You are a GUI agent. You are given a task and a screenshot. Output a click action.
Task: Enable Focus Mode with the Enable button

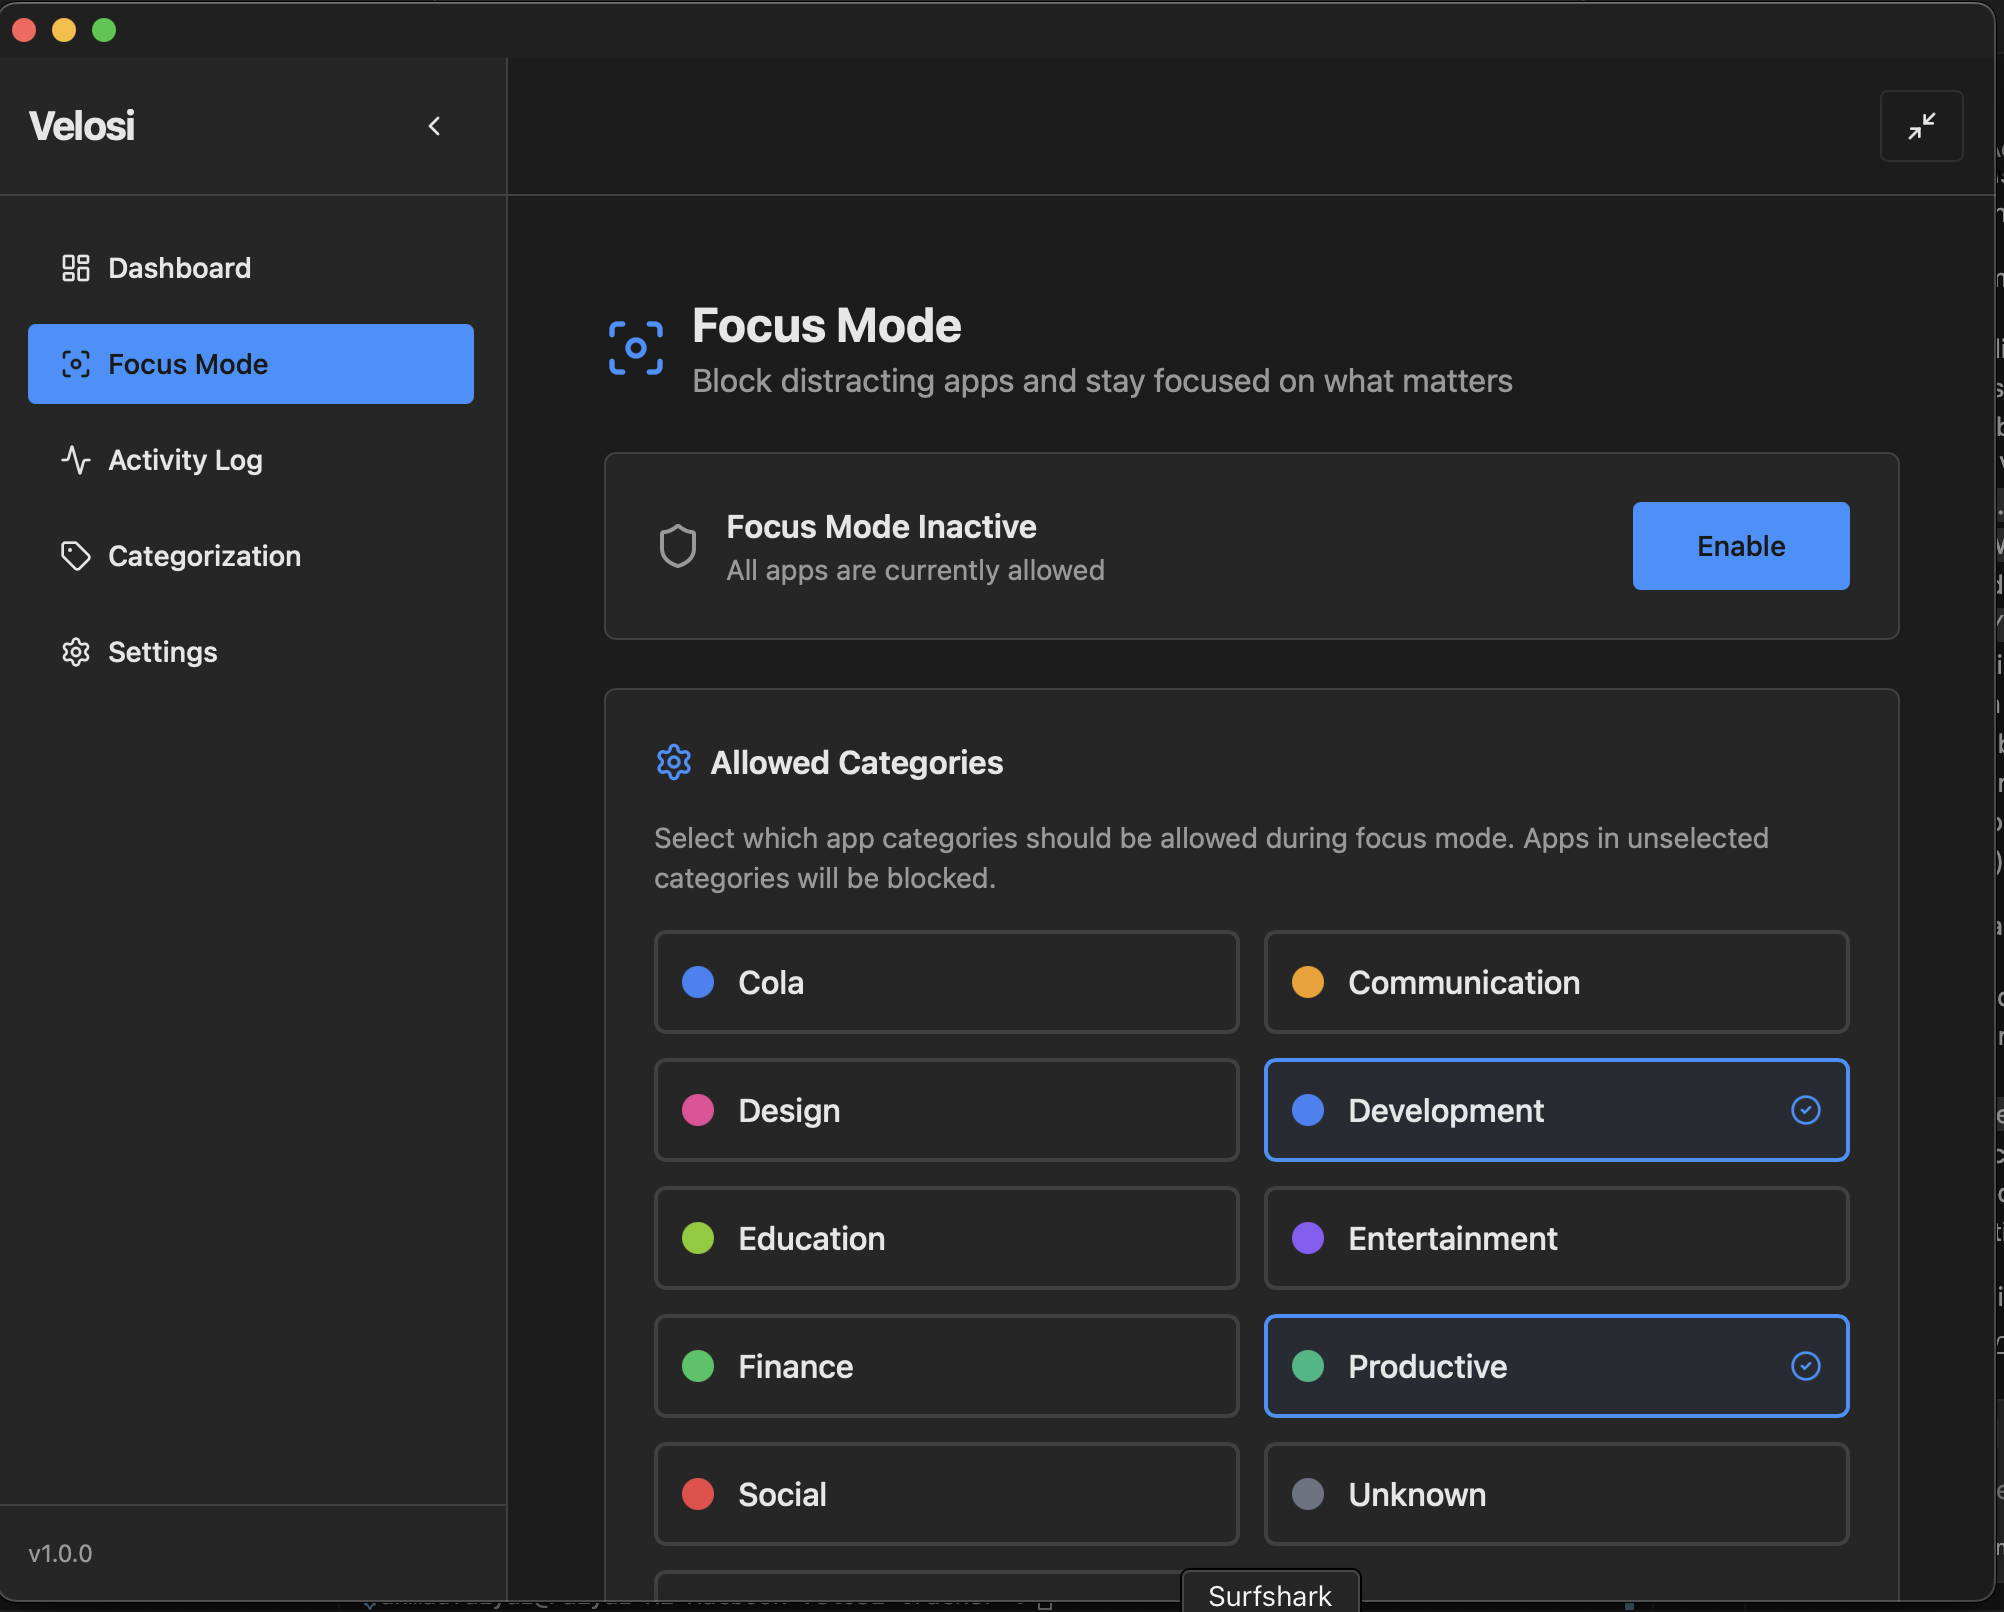(1741, 546)
